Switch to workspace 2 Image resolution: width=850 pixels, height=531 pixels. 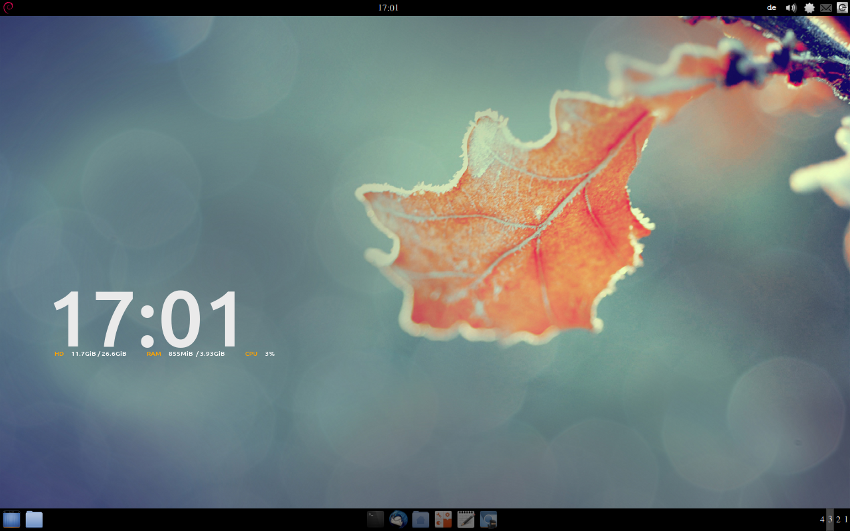click(838, 519)
